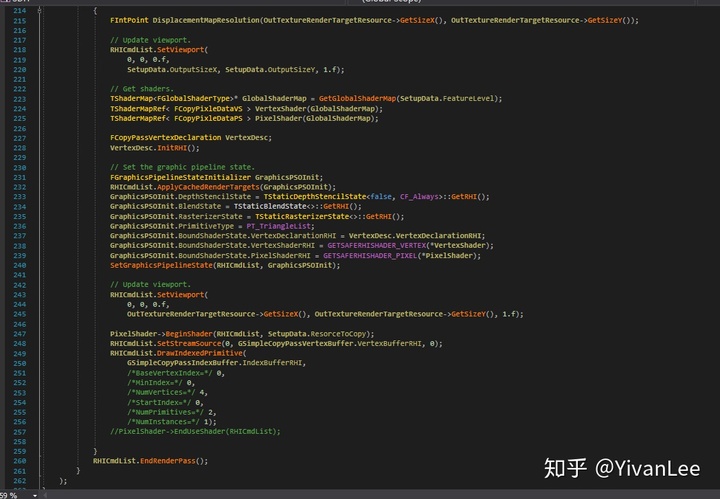Viewport: 720px width, 499px height.
Task: Click TStaticBlendState on line 234
Action: [x=270, y=206]
